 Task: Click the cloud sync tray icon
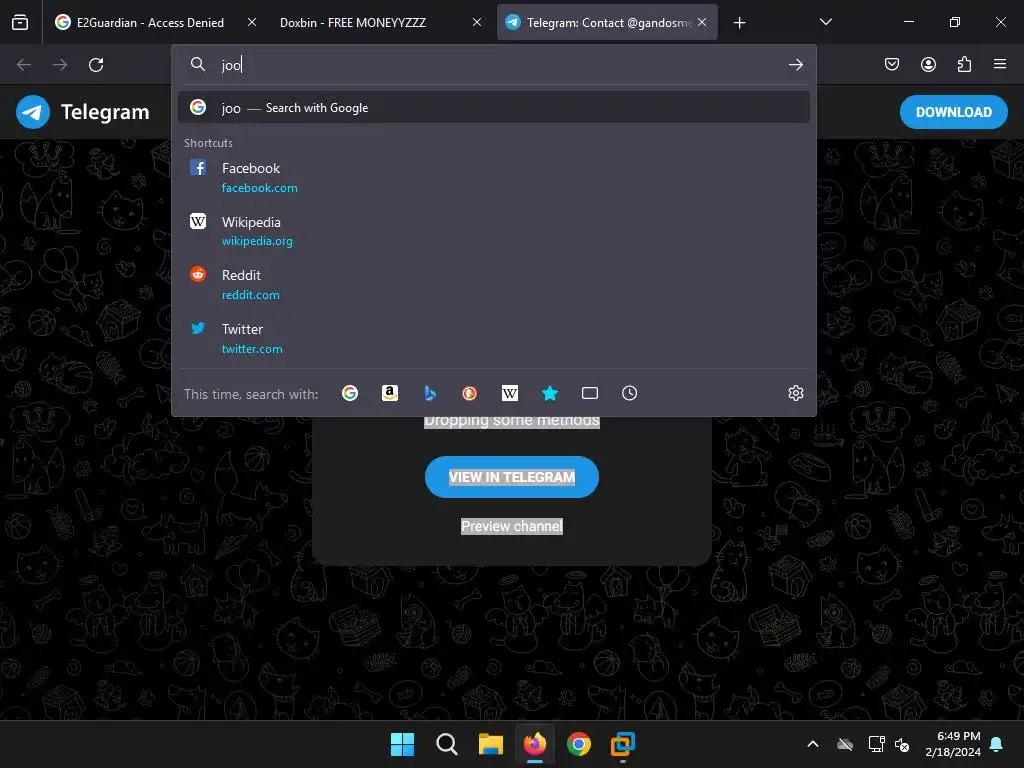(x=845, y=744)
